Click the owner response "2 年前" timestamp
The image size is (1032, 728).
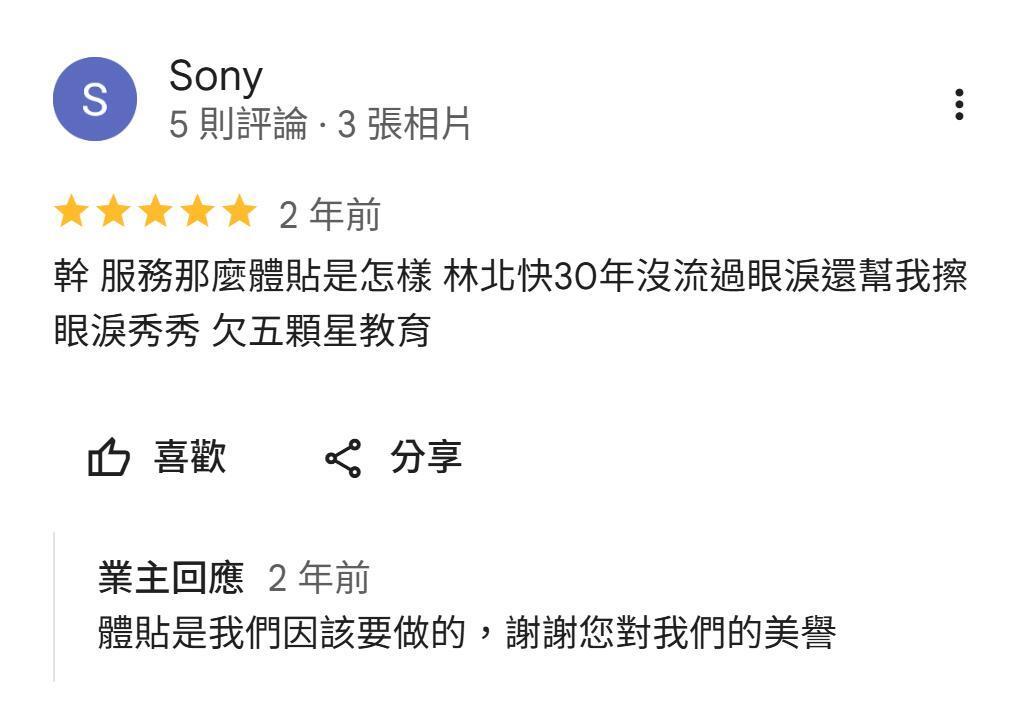pyautogui.click(x=319, y=578)
